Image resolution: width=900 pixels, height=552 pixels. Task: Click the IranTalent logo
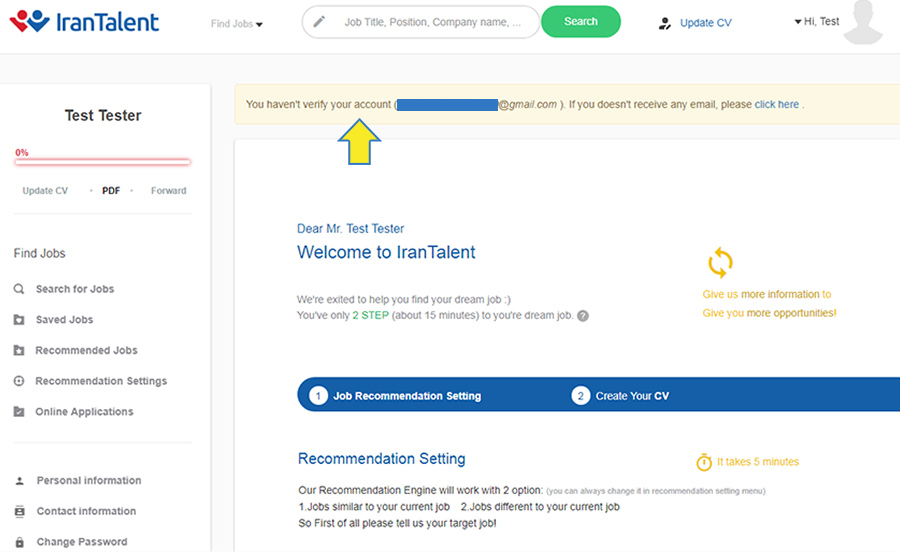(84, 21)
